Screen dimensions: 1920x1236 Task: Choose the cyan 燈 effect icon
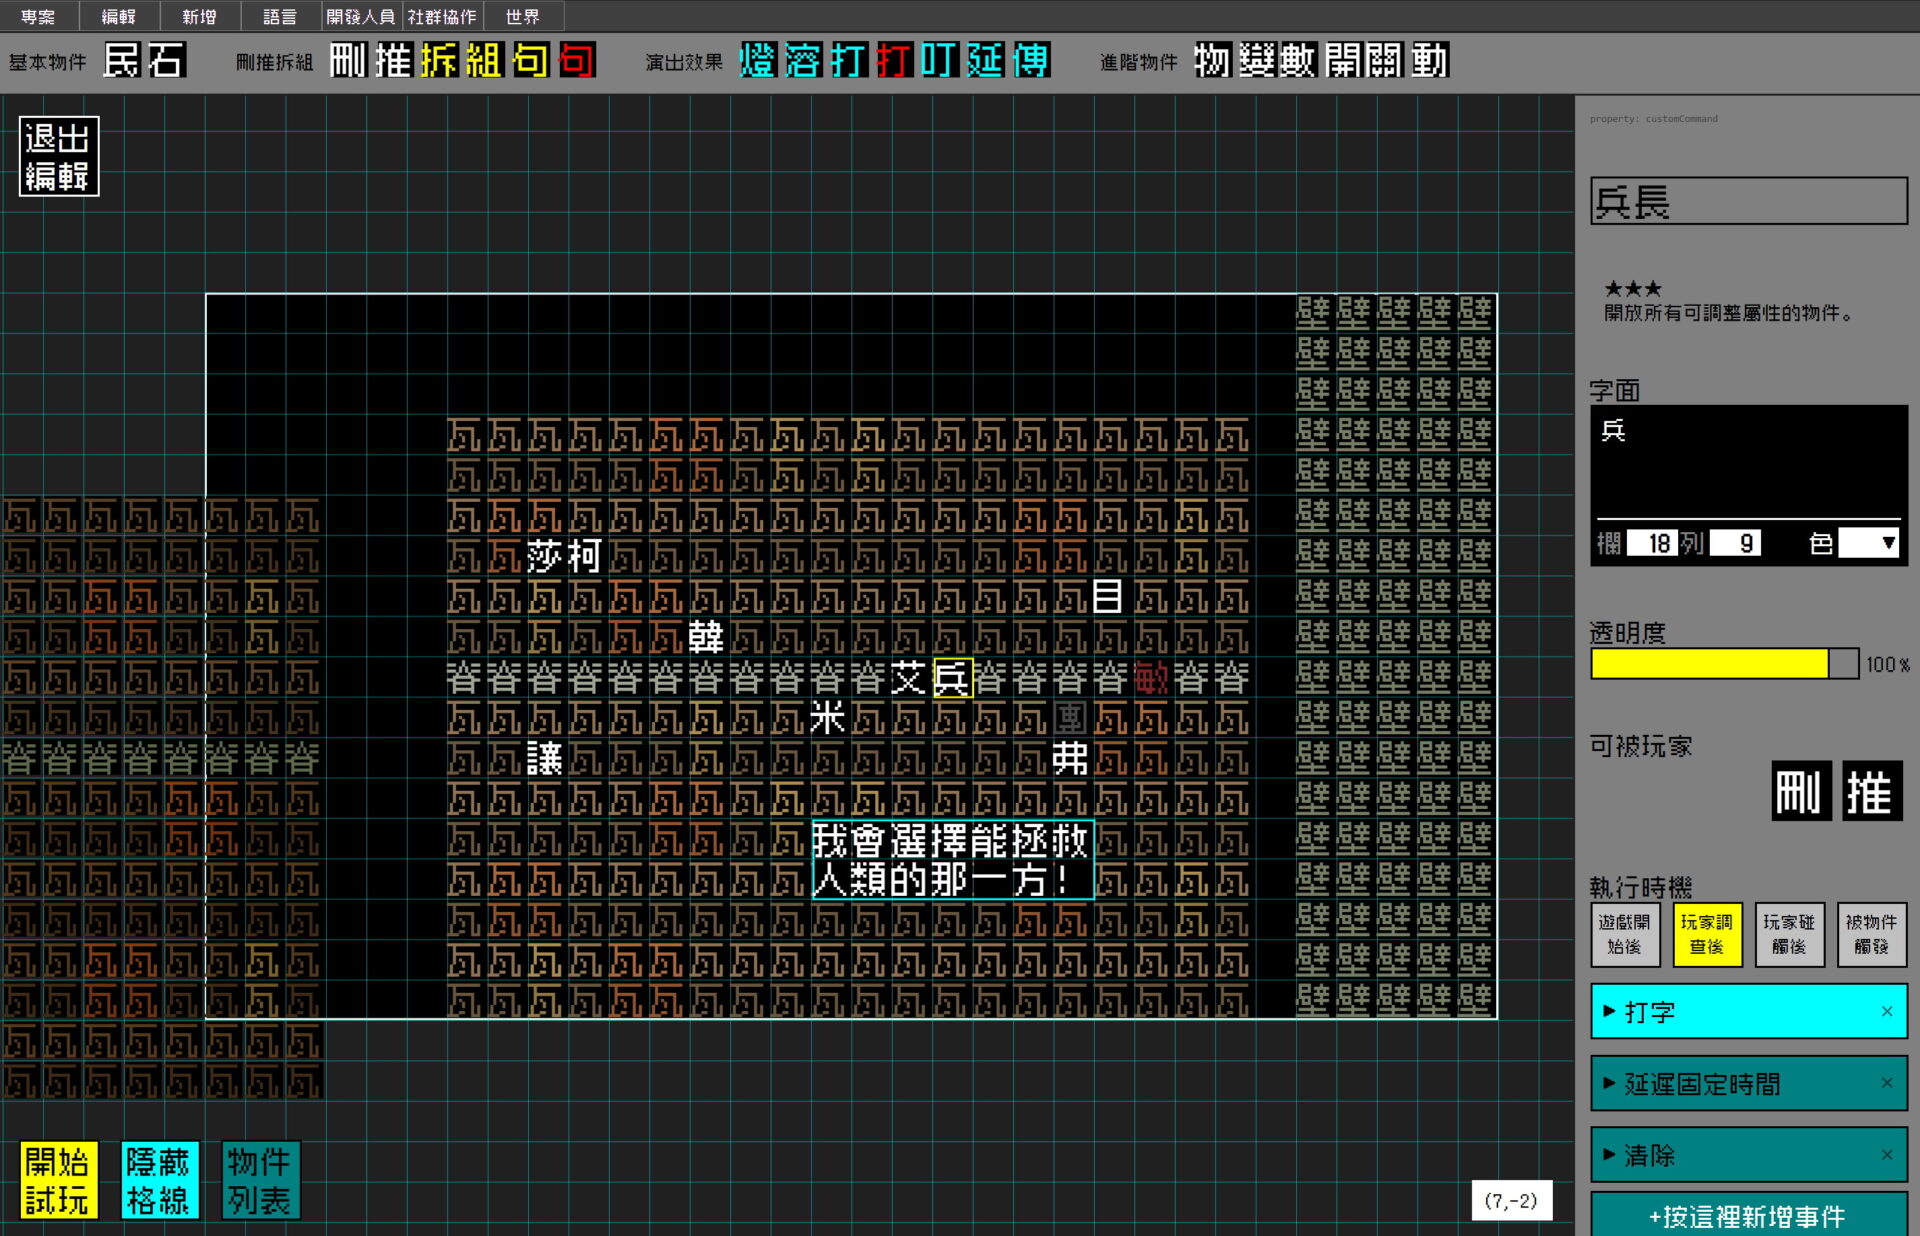757,61
